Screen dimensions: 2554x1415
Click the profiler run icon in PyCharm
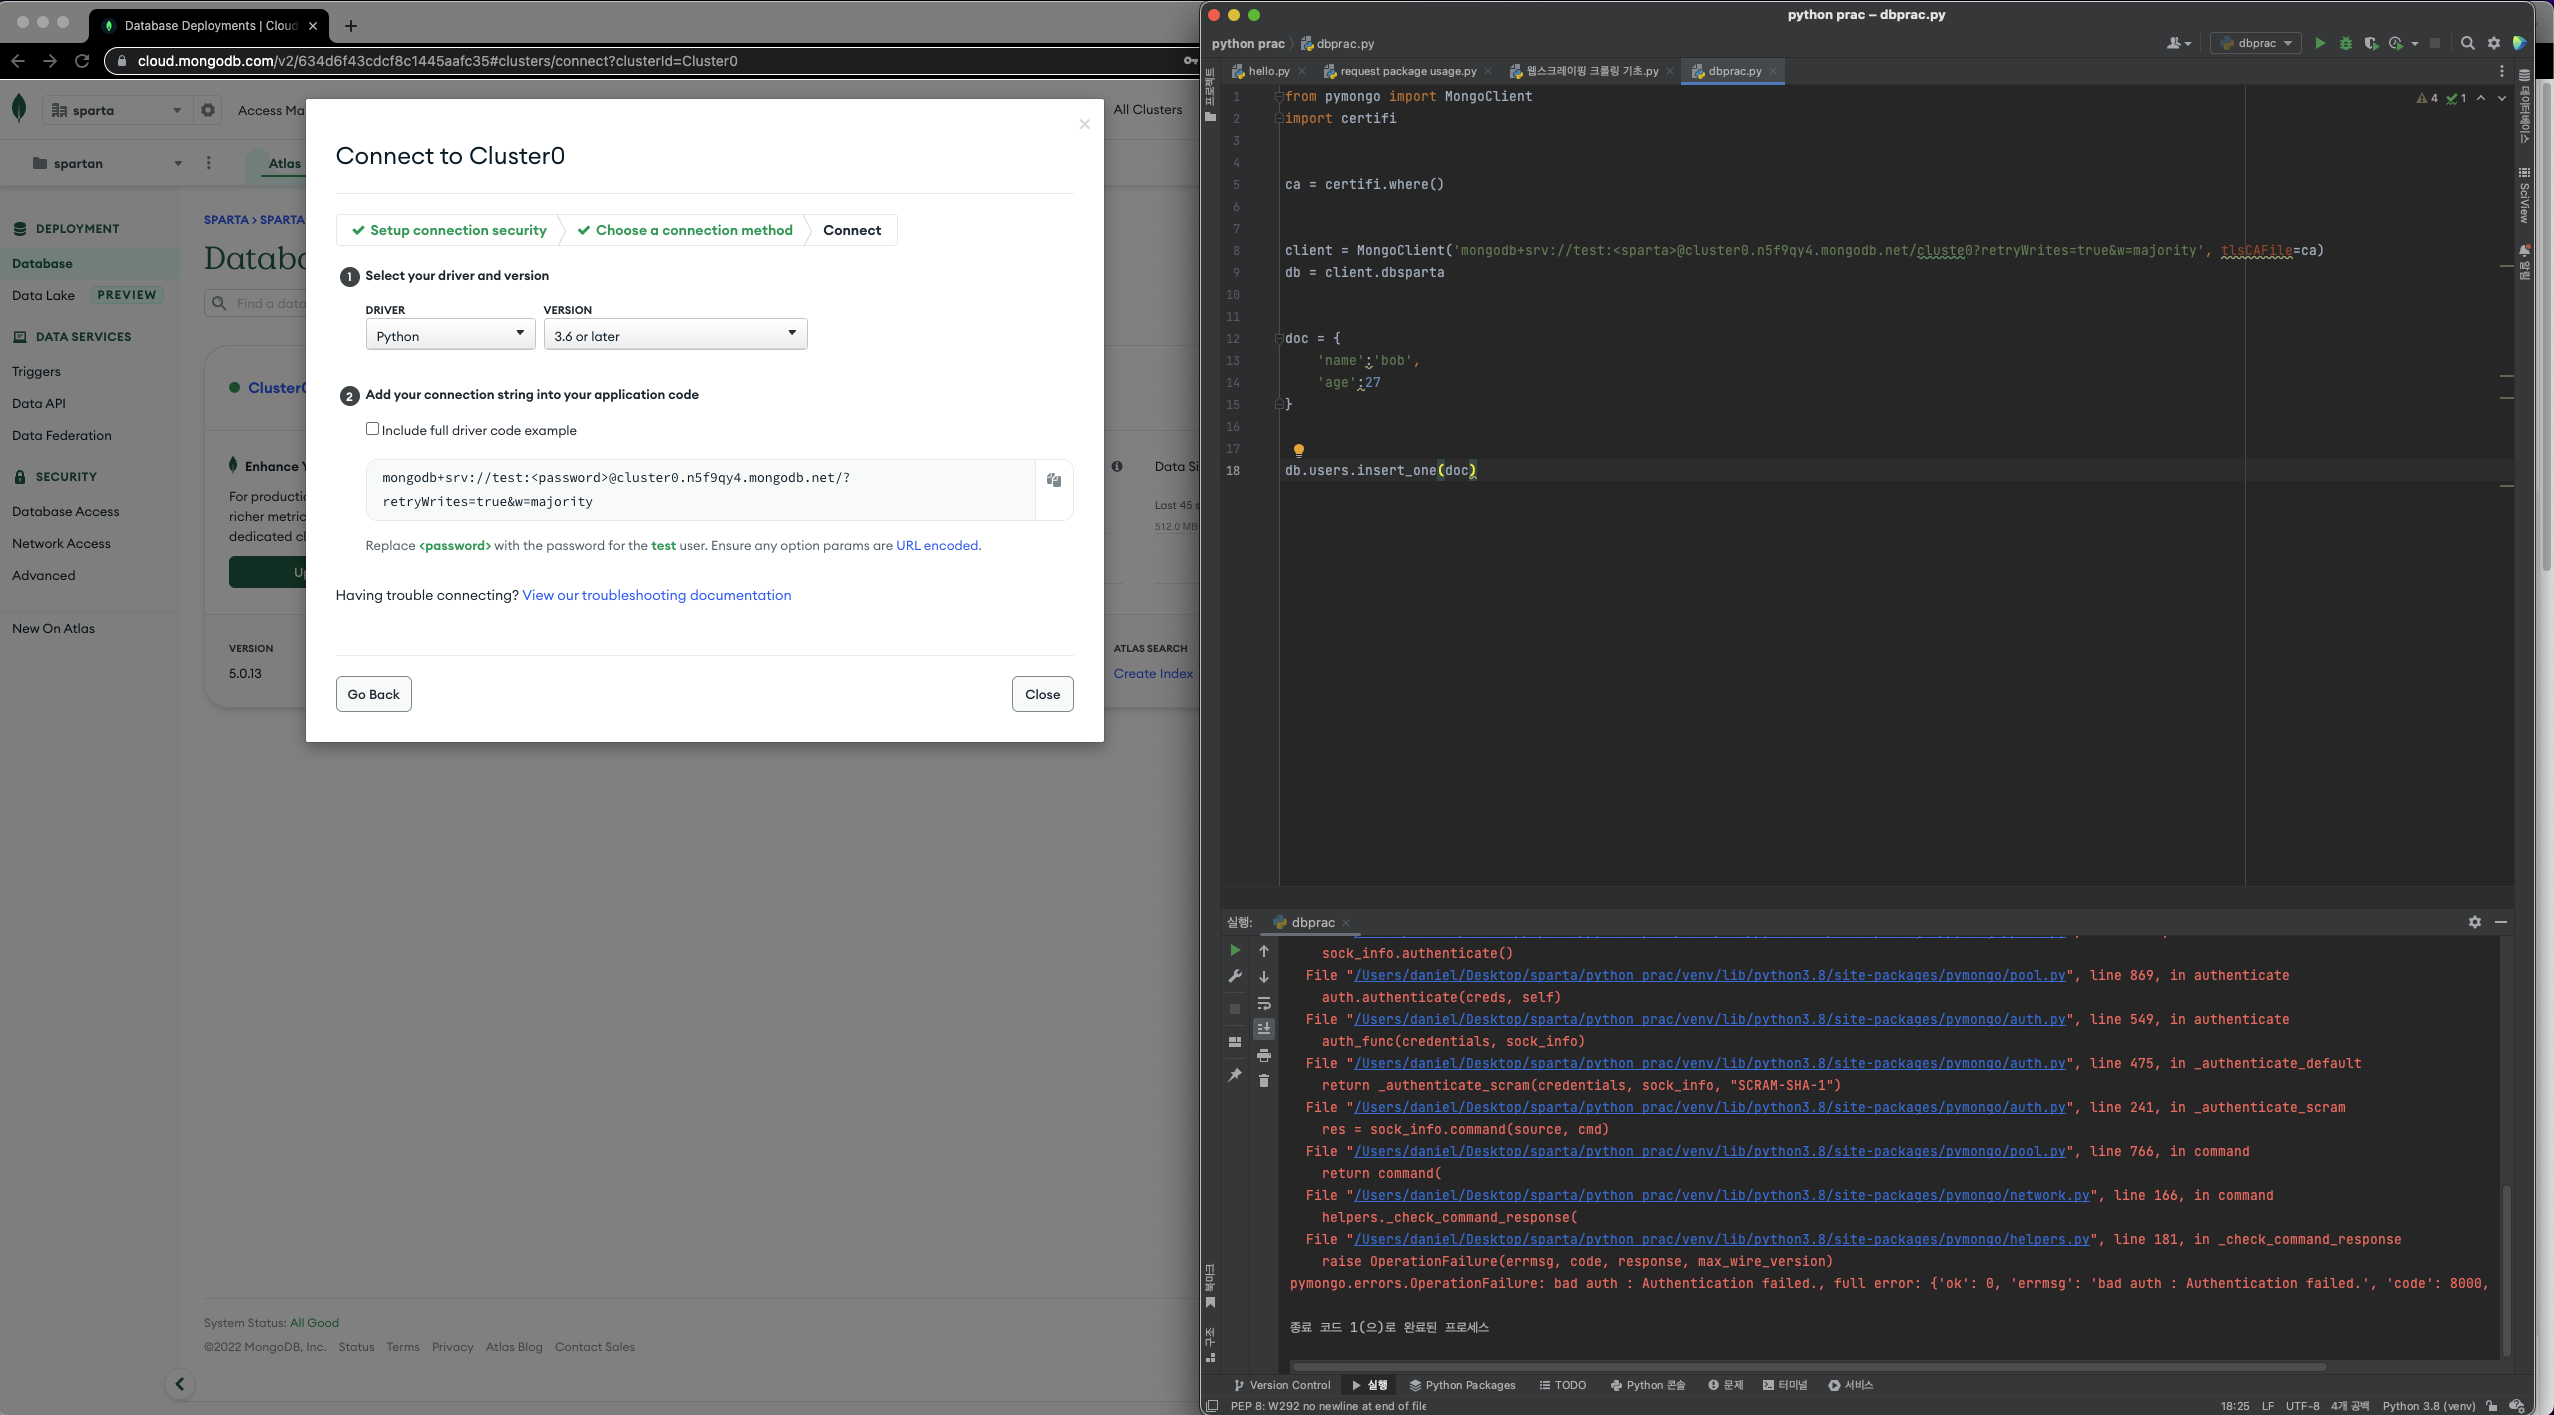[x=2395, y=43]
